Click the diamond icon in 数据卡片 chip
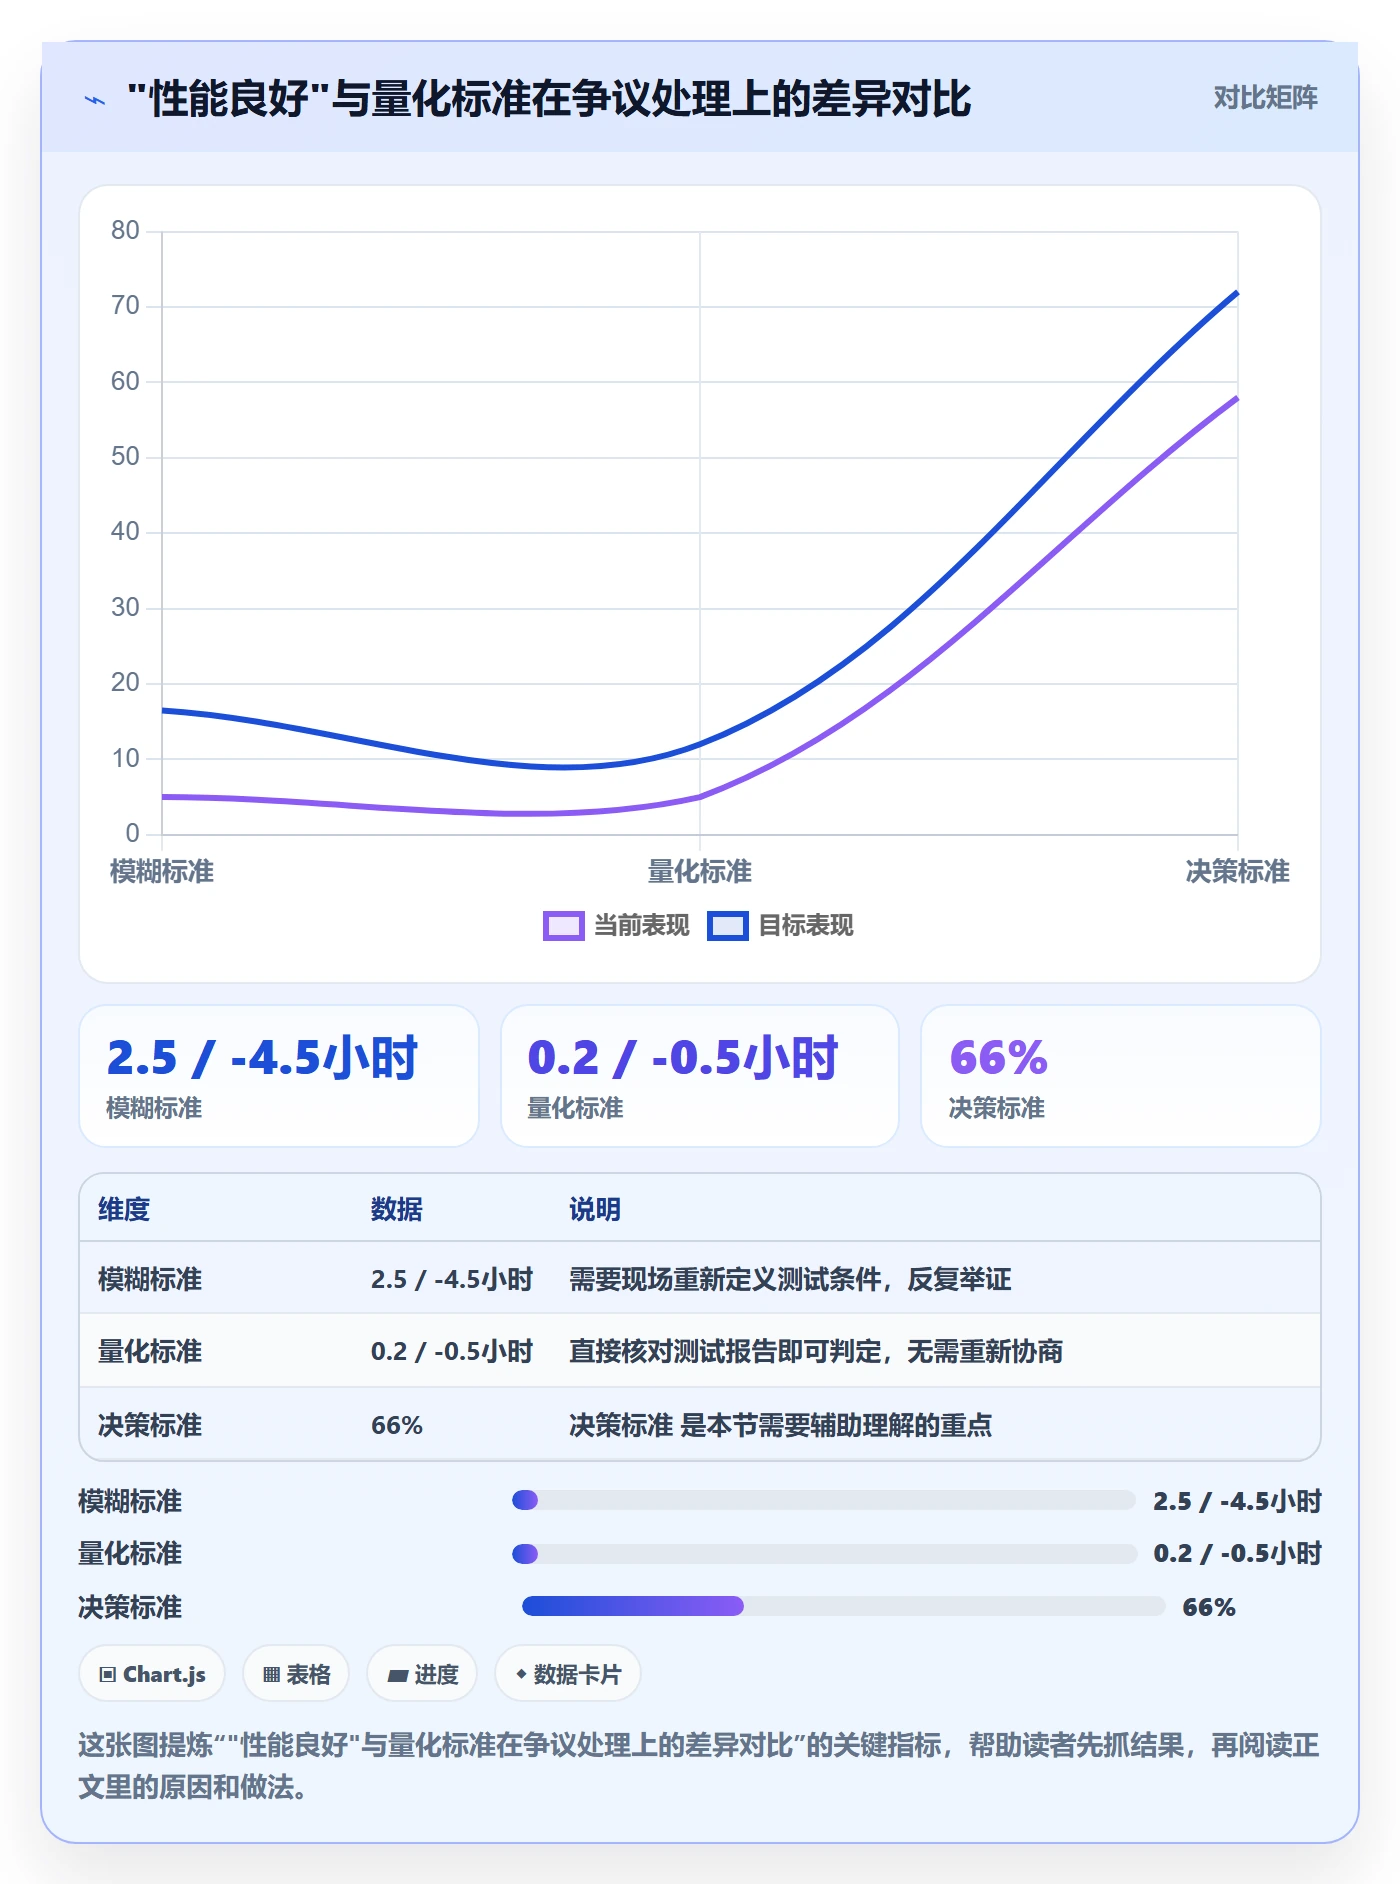The width and height of the screenshot is (1400, 1884). coord(521,1674)
